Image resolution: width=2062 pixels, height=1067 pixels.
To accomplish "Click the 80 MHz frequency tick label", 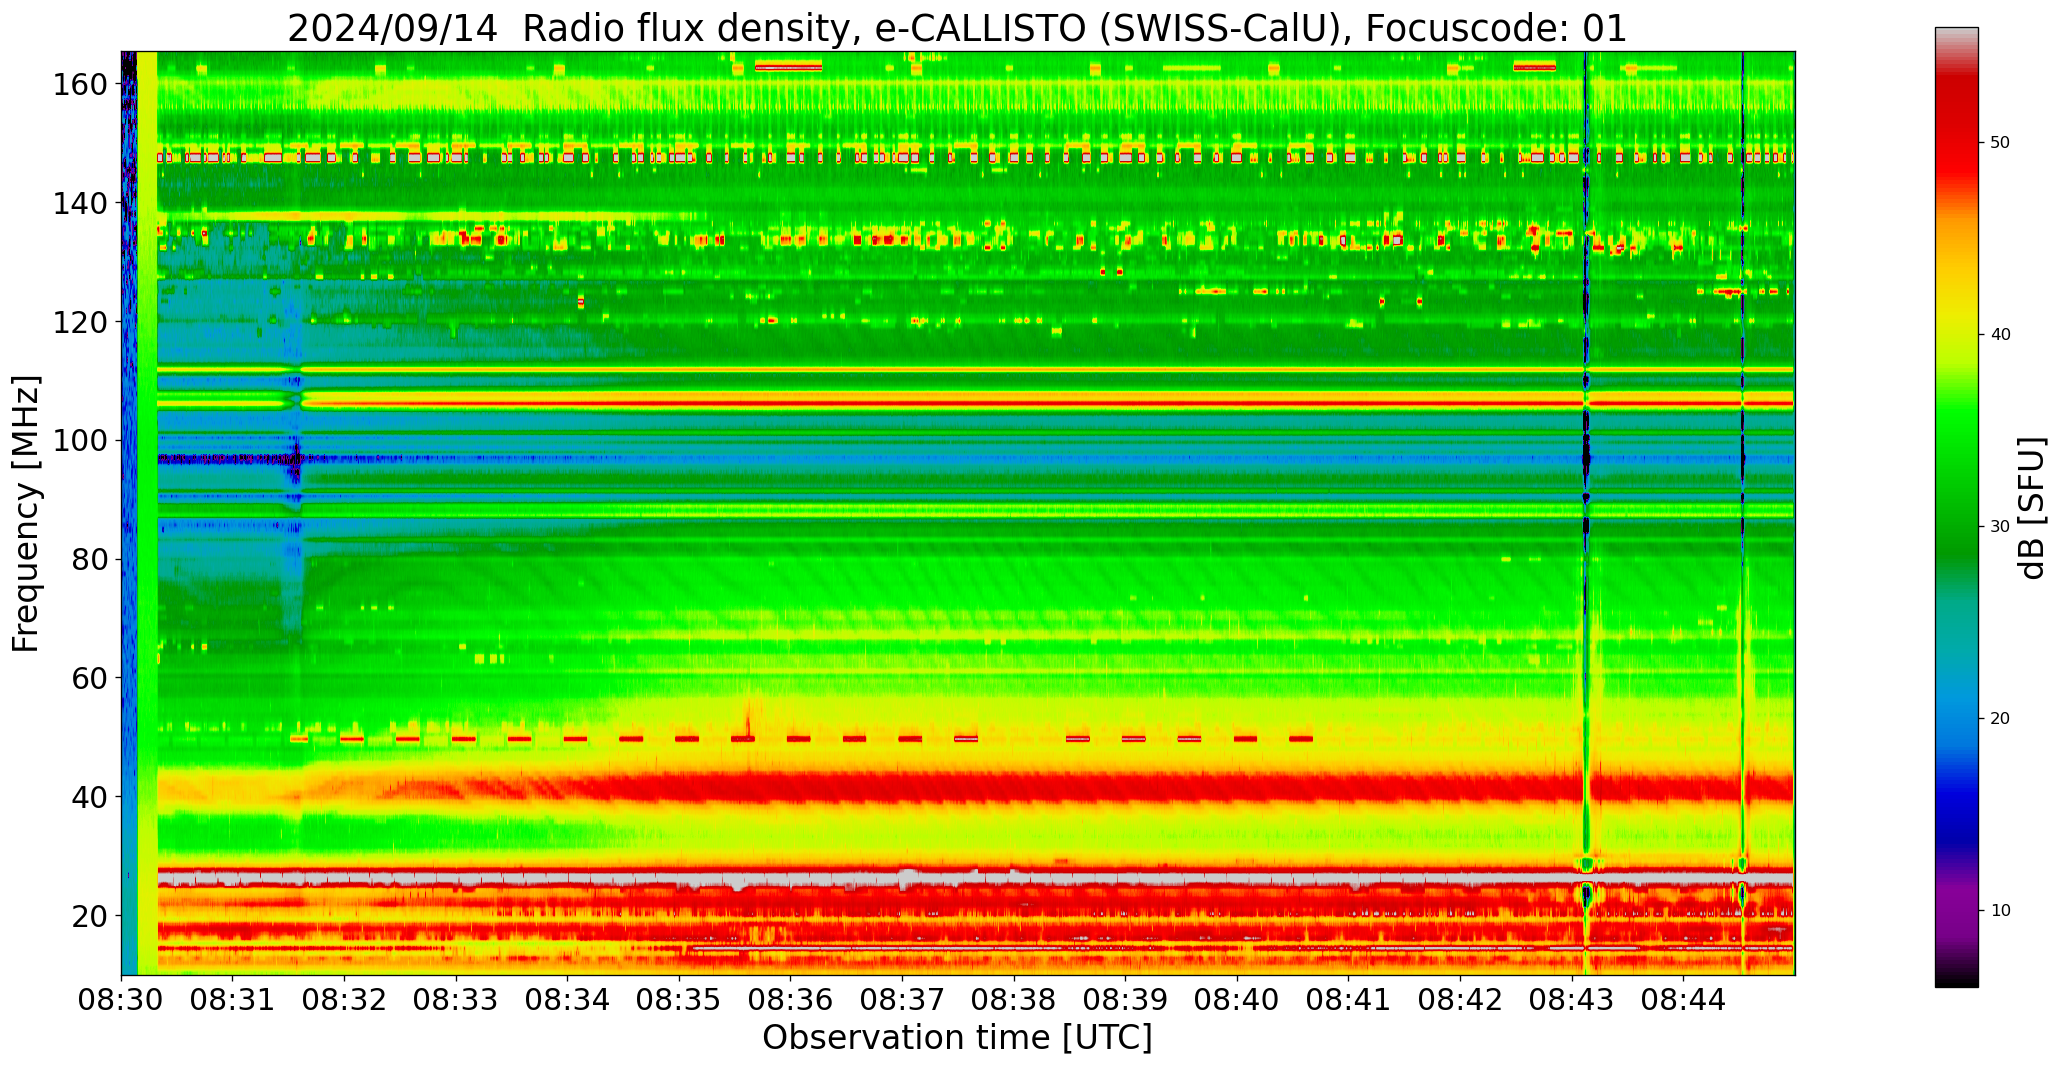I will [89, 560].
